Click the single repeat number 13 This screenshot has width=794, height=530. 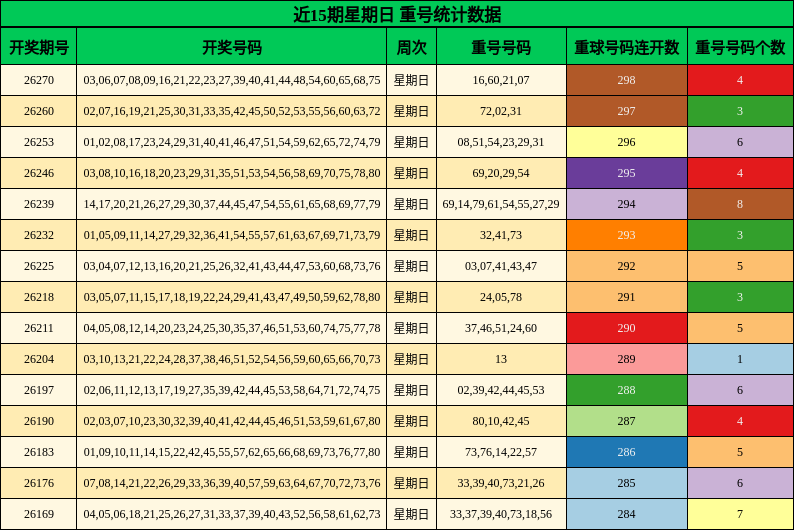coord(501,359)
